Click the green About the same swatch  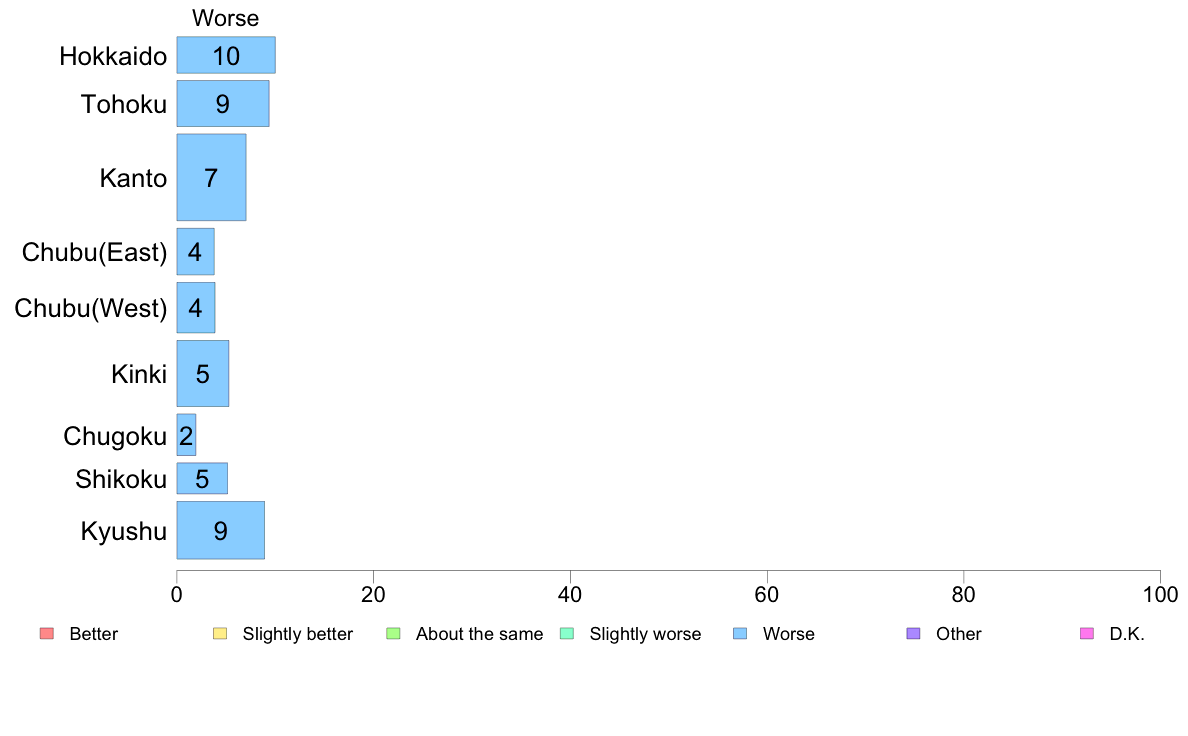coord(393,633)
